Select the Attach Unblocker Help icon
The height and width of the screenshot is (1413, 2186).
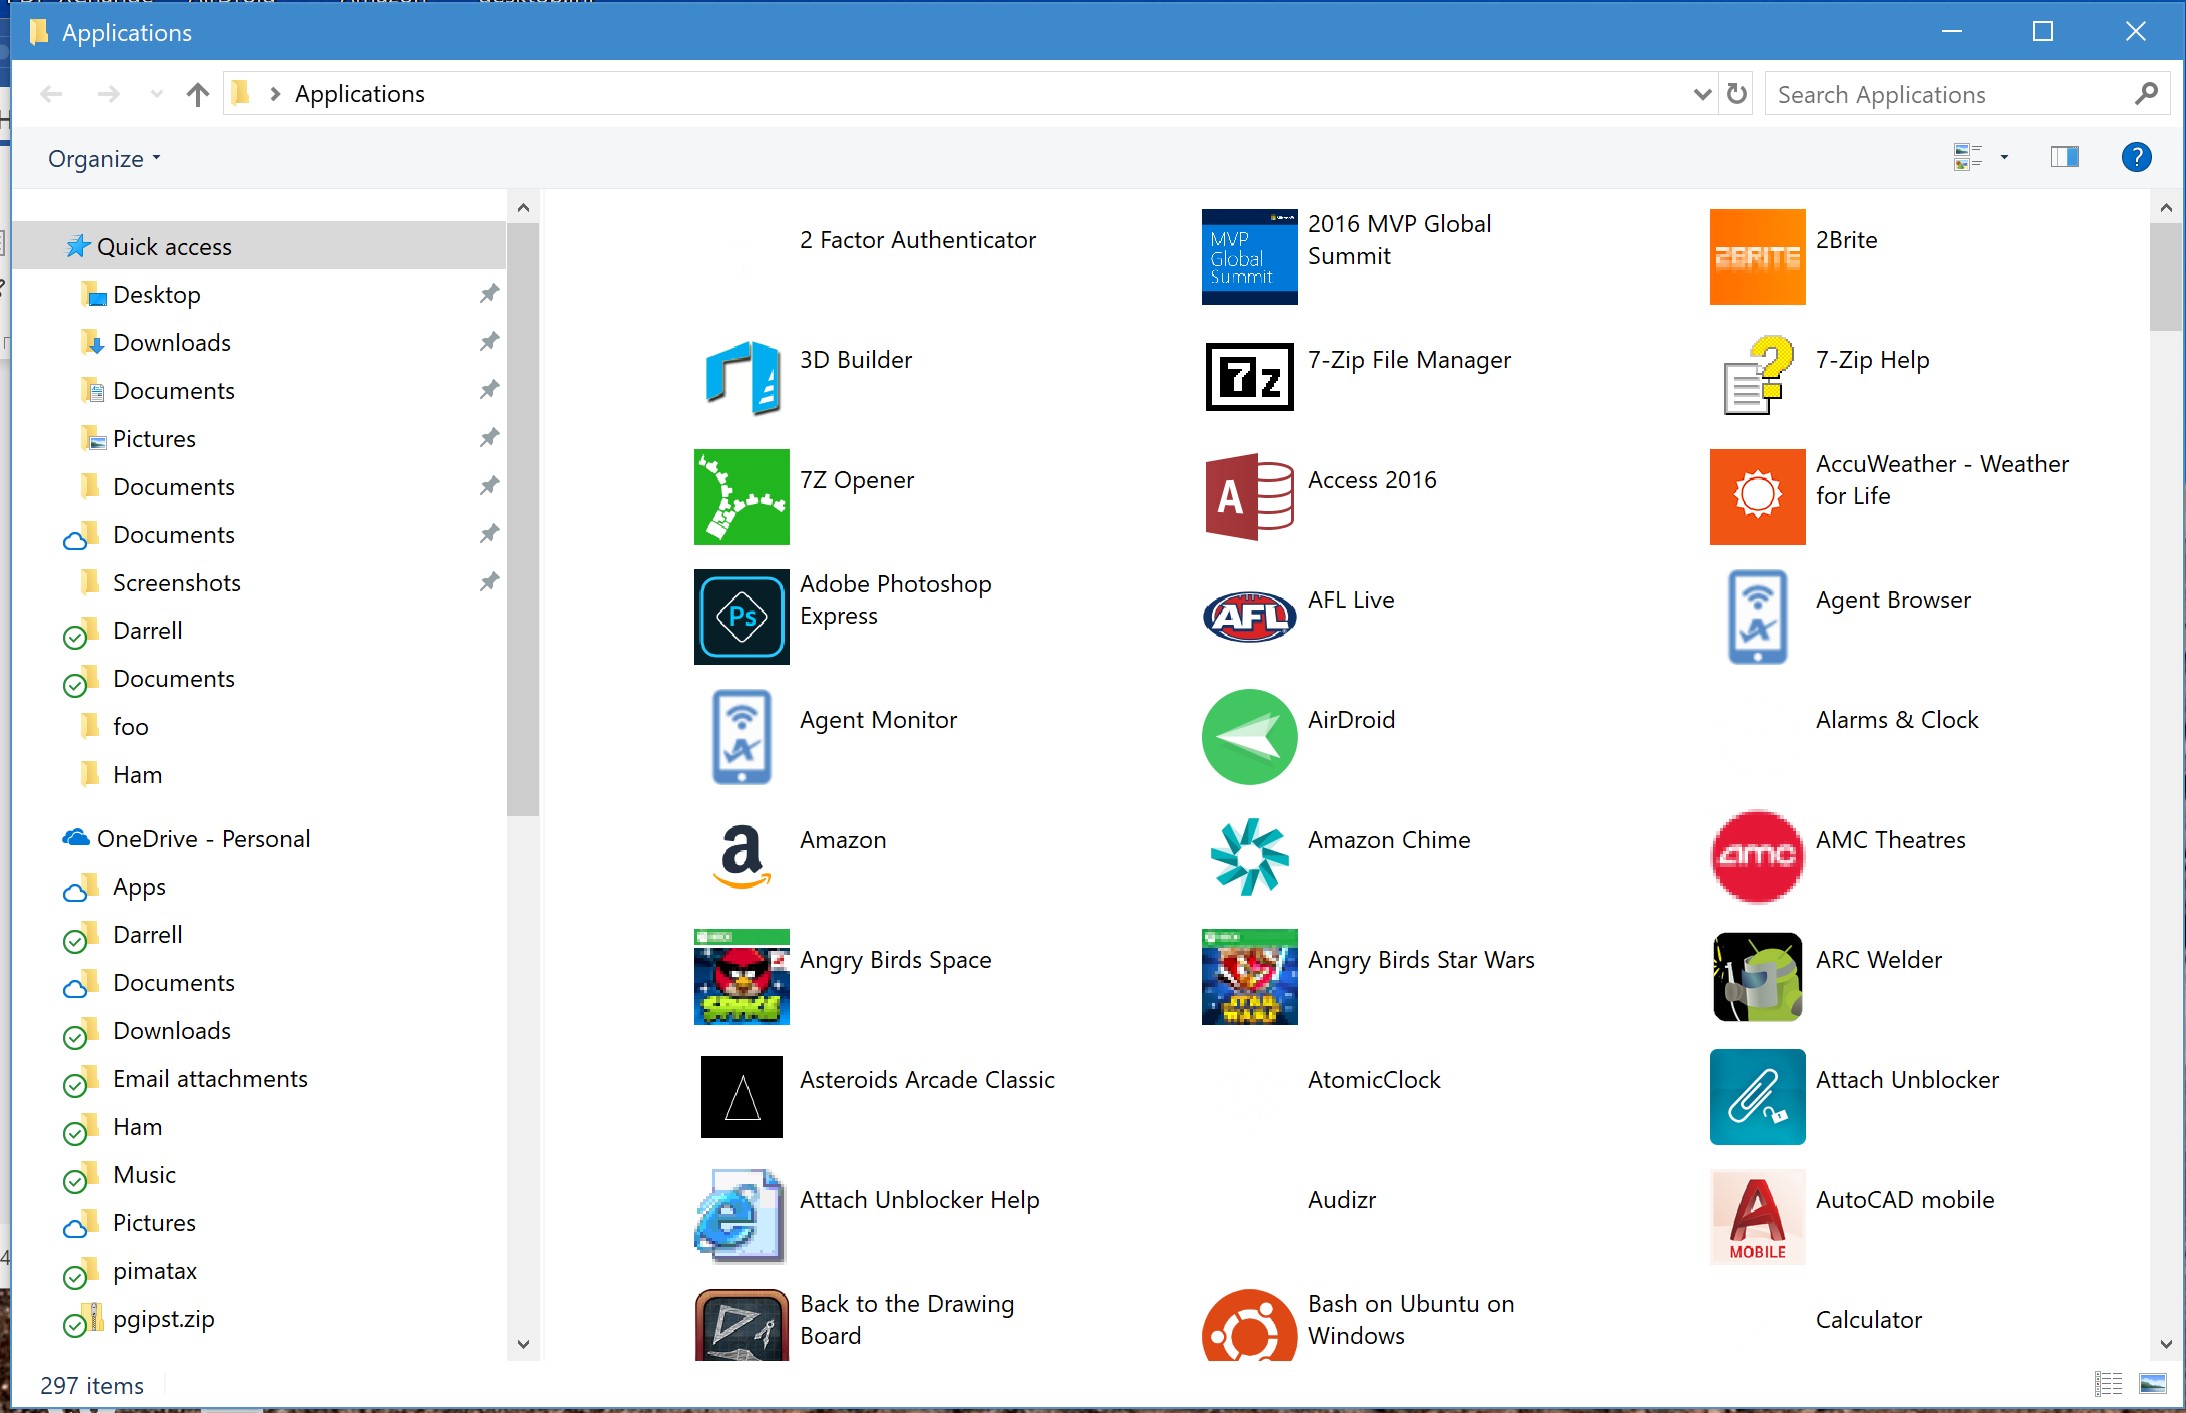742,1217
